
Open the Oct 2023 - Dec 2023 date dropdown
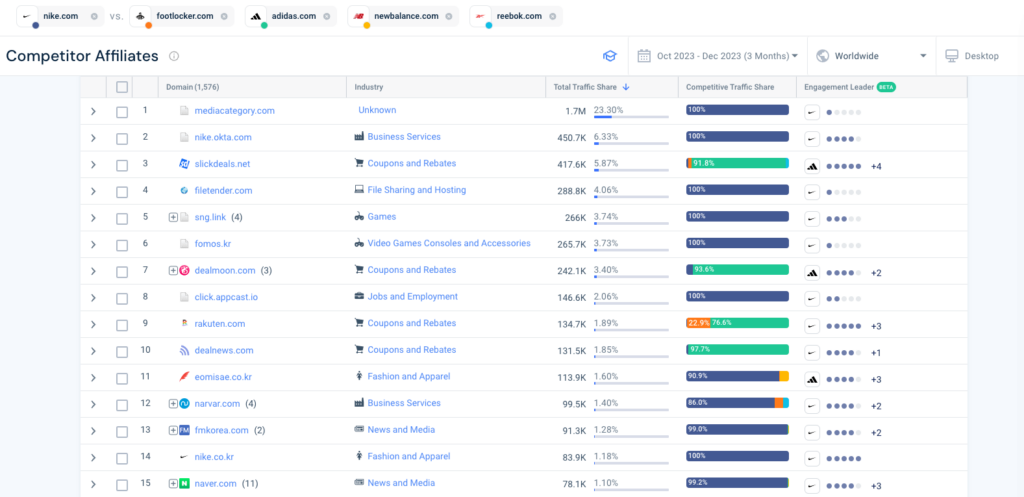click(718, 56)
